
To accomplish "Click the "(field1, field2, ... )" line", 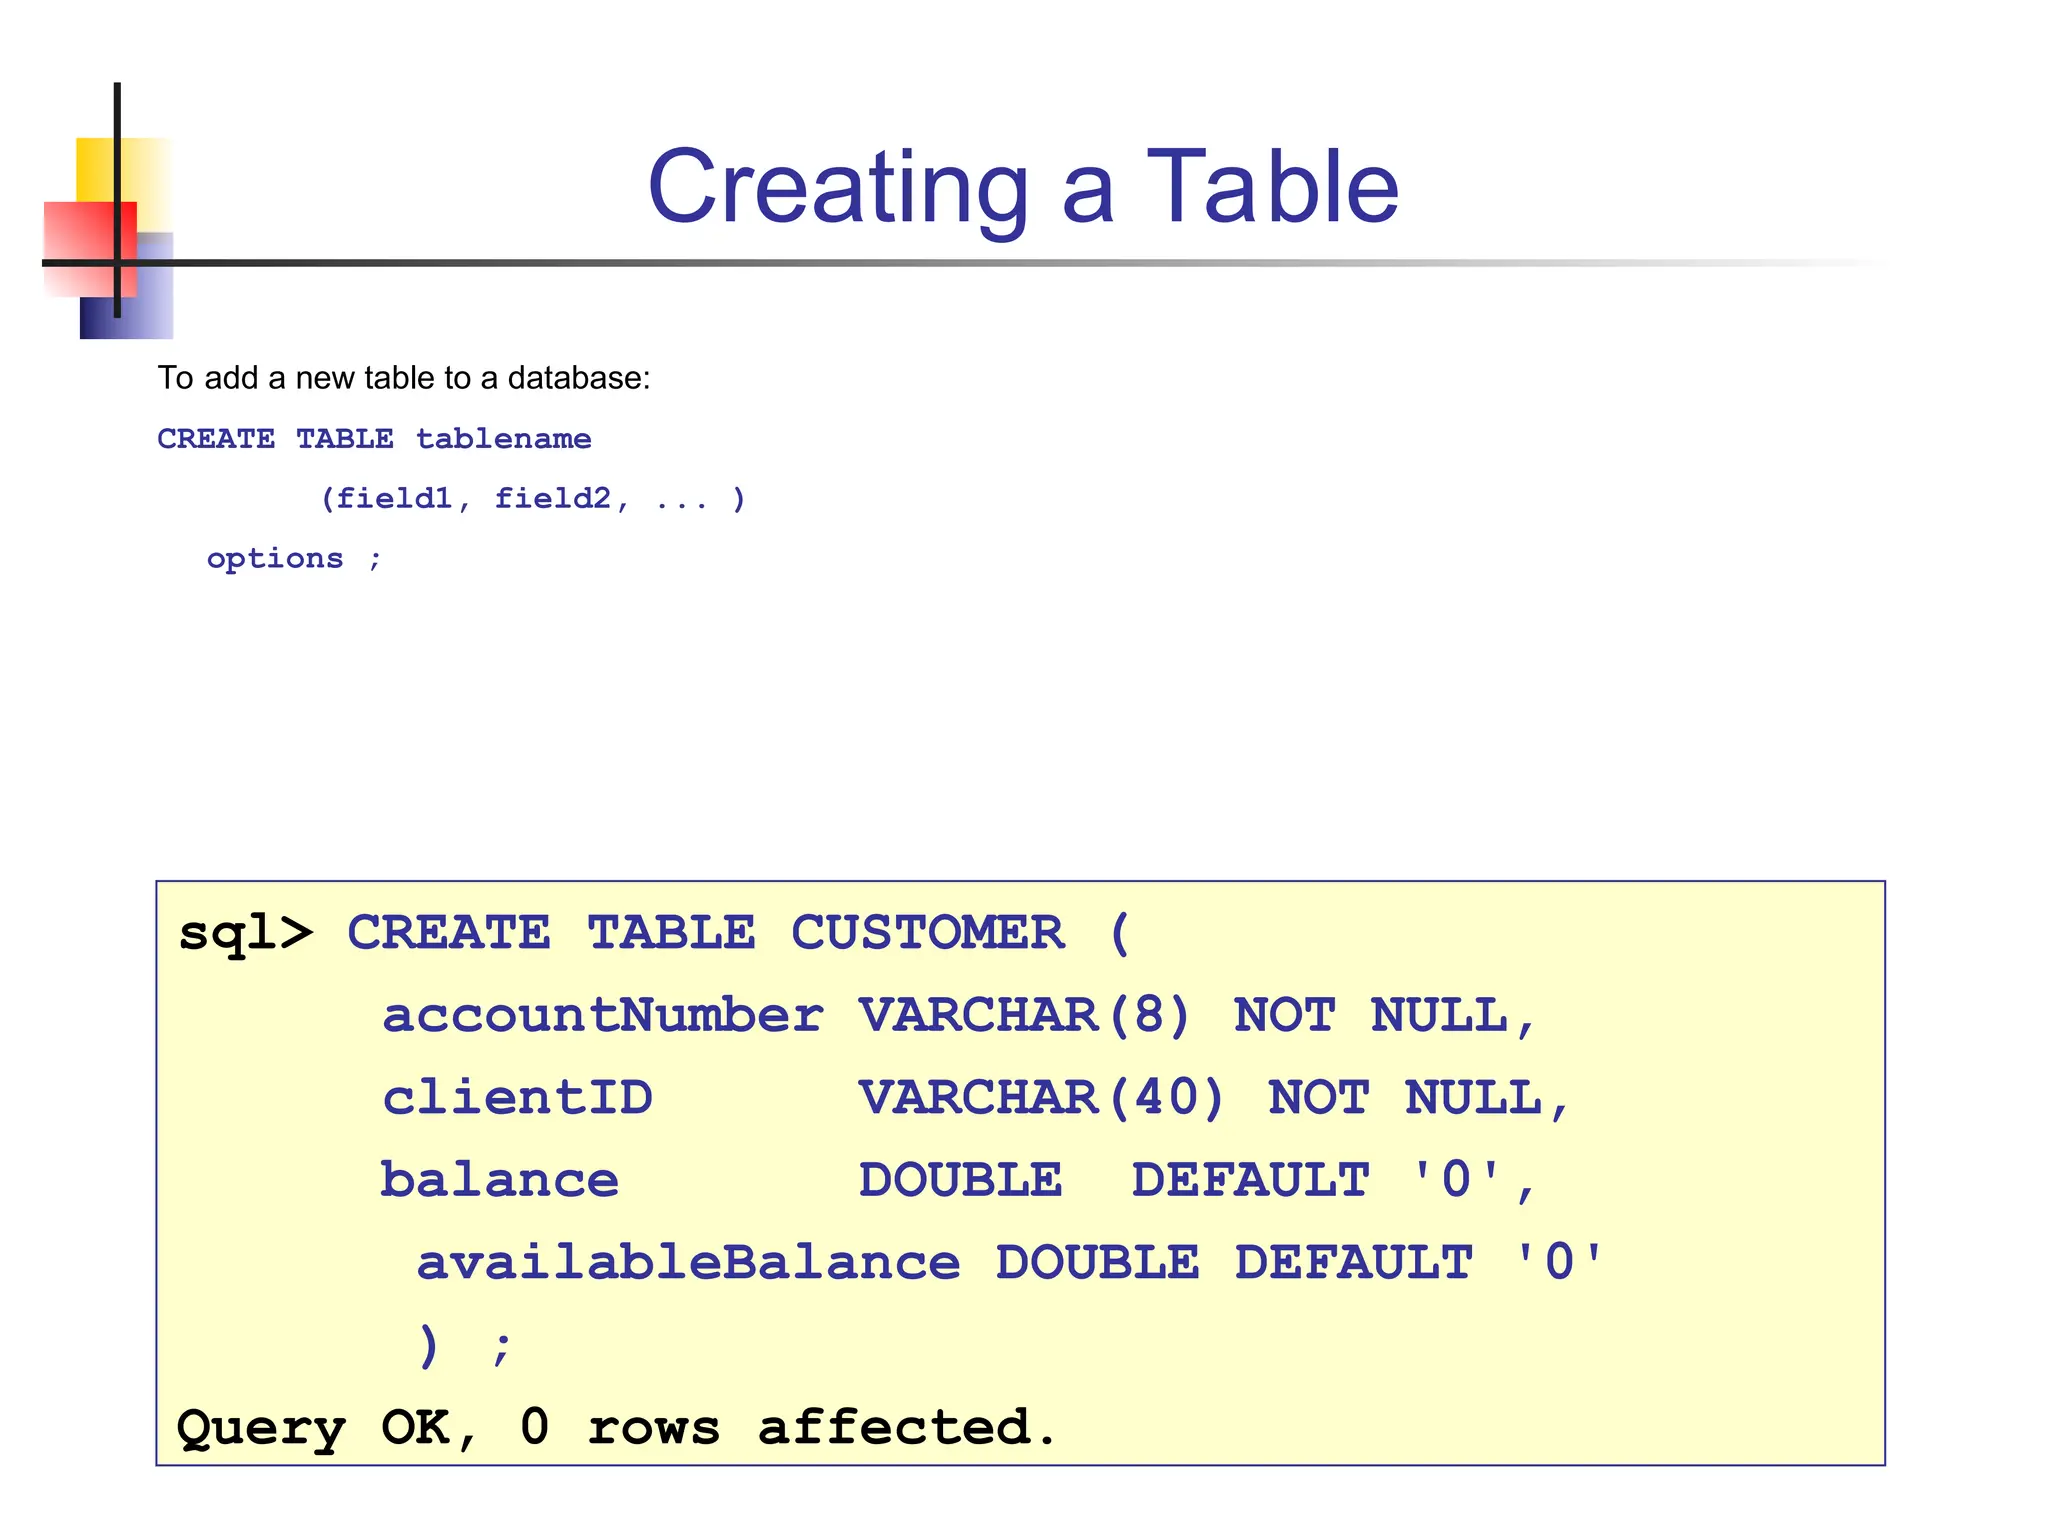I will point(532,498).
